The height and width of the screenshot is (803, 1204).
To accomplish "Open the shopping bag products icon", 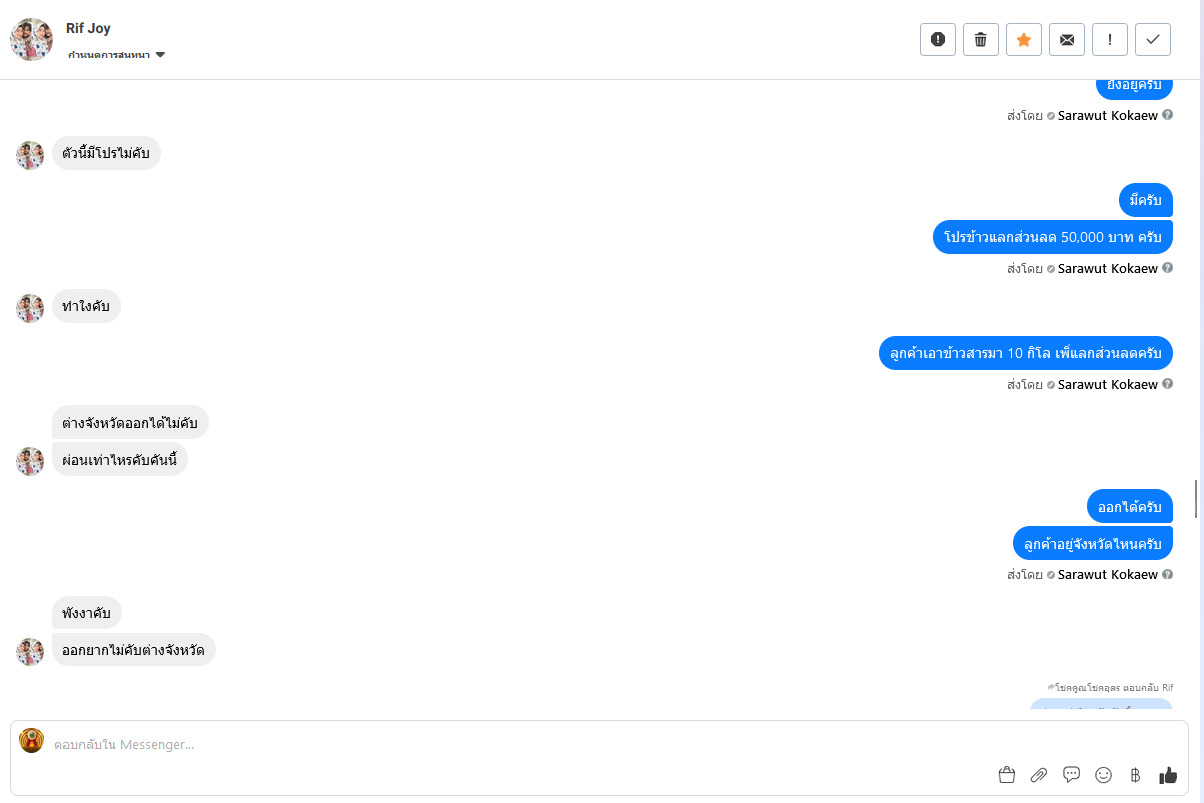I will coord(1007,775).
